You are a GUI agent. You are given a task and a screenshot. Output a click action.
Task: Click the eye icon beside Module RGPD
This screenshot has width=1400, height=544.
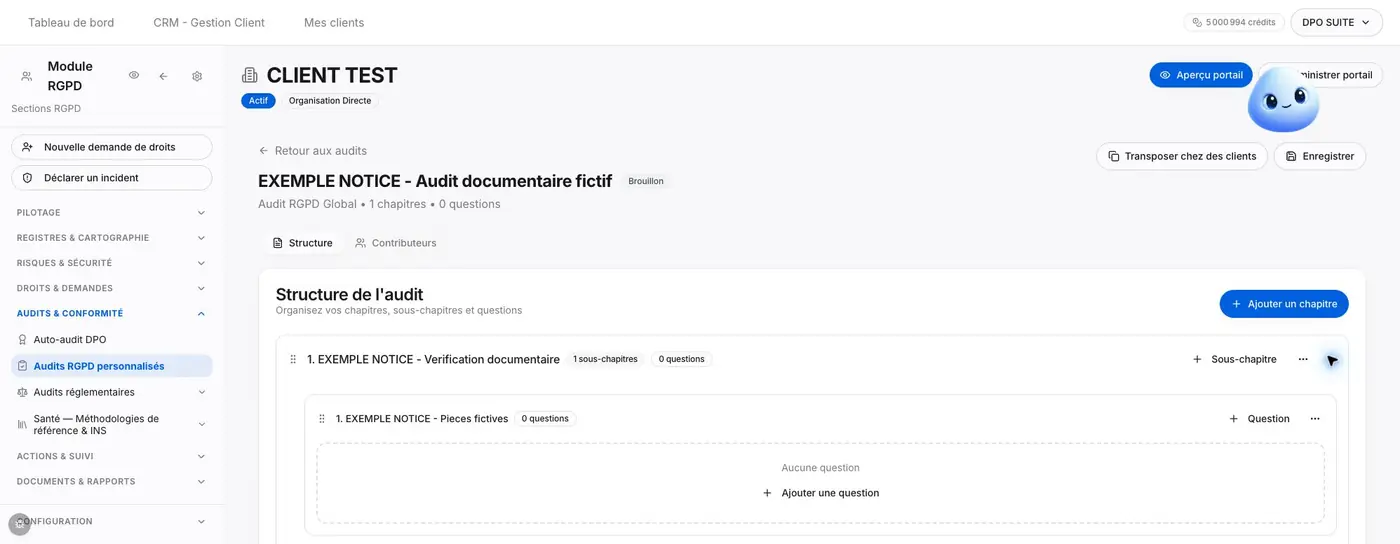[134, 76]
